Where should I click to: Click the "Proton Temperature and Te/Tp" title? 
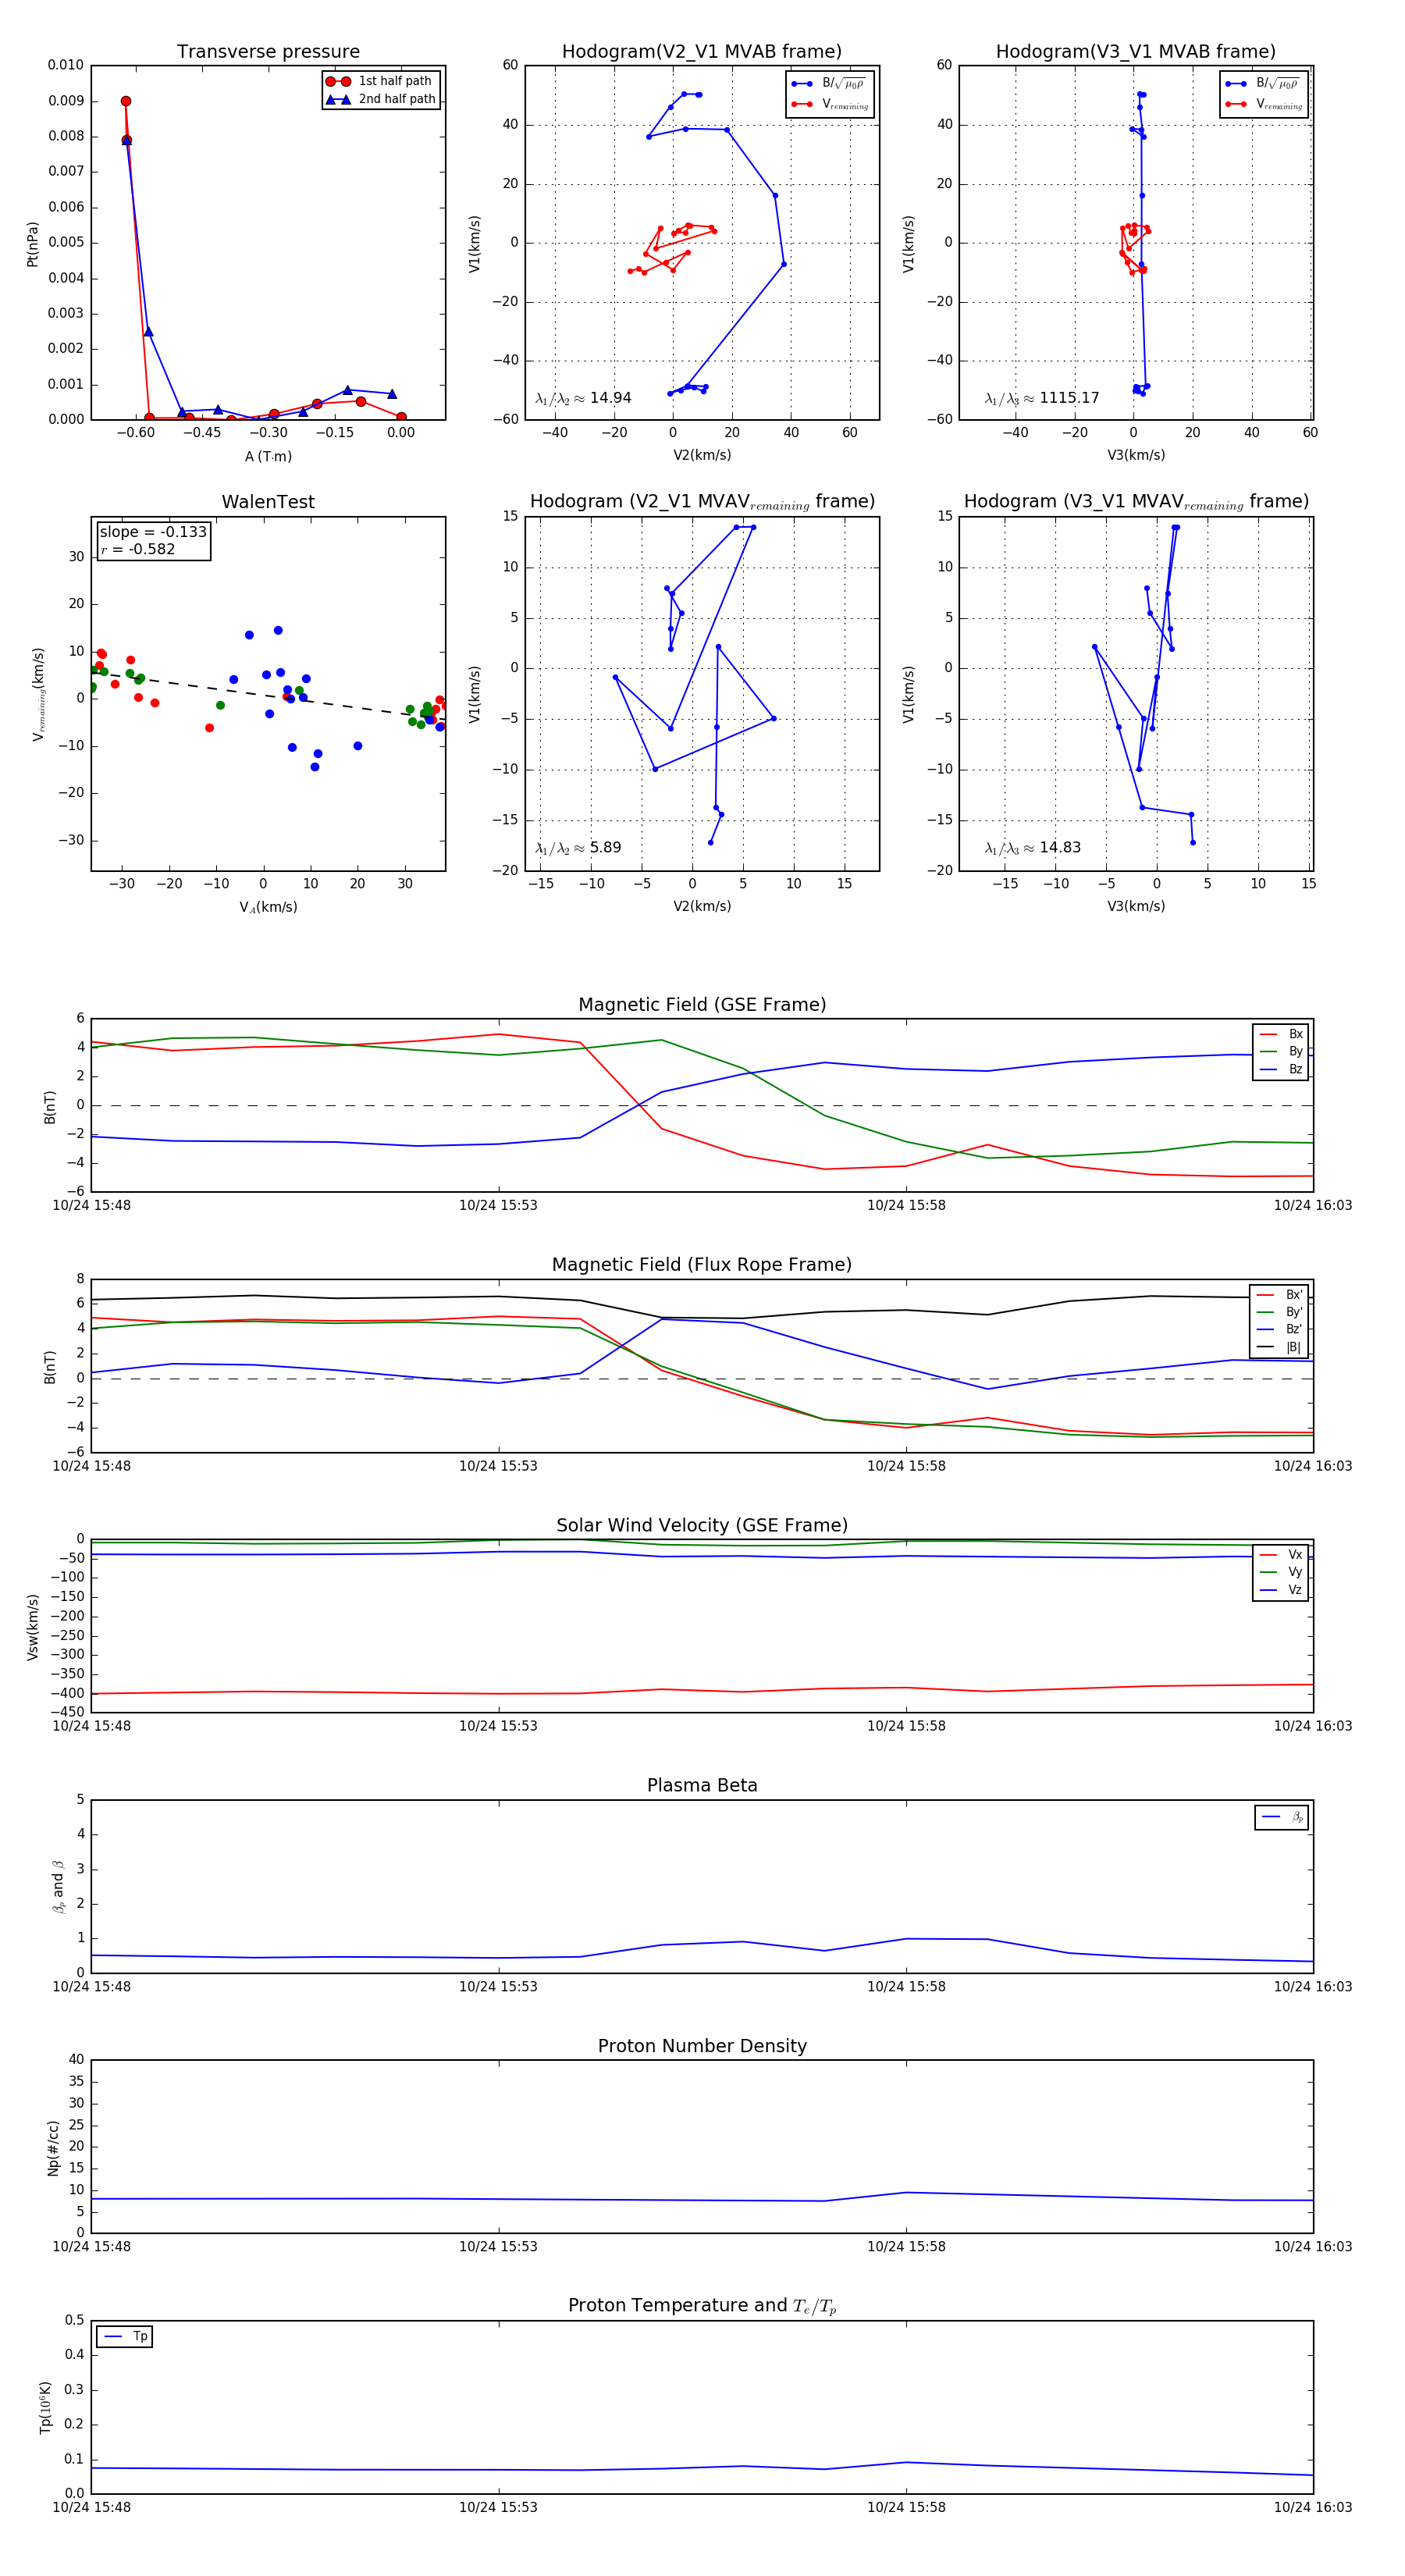[702, 2305]
